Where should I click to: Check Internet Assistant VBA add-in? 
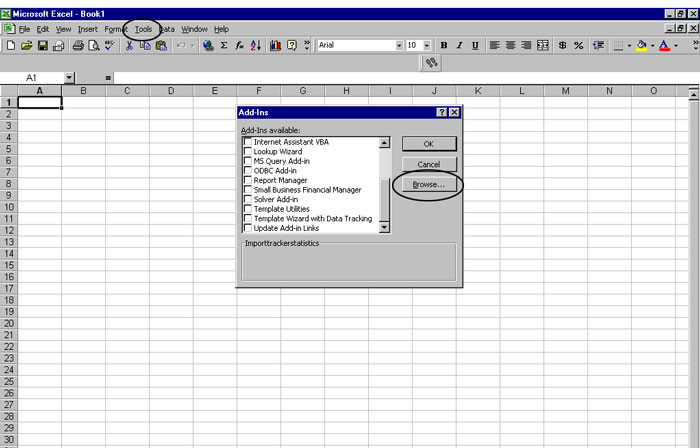248,141
